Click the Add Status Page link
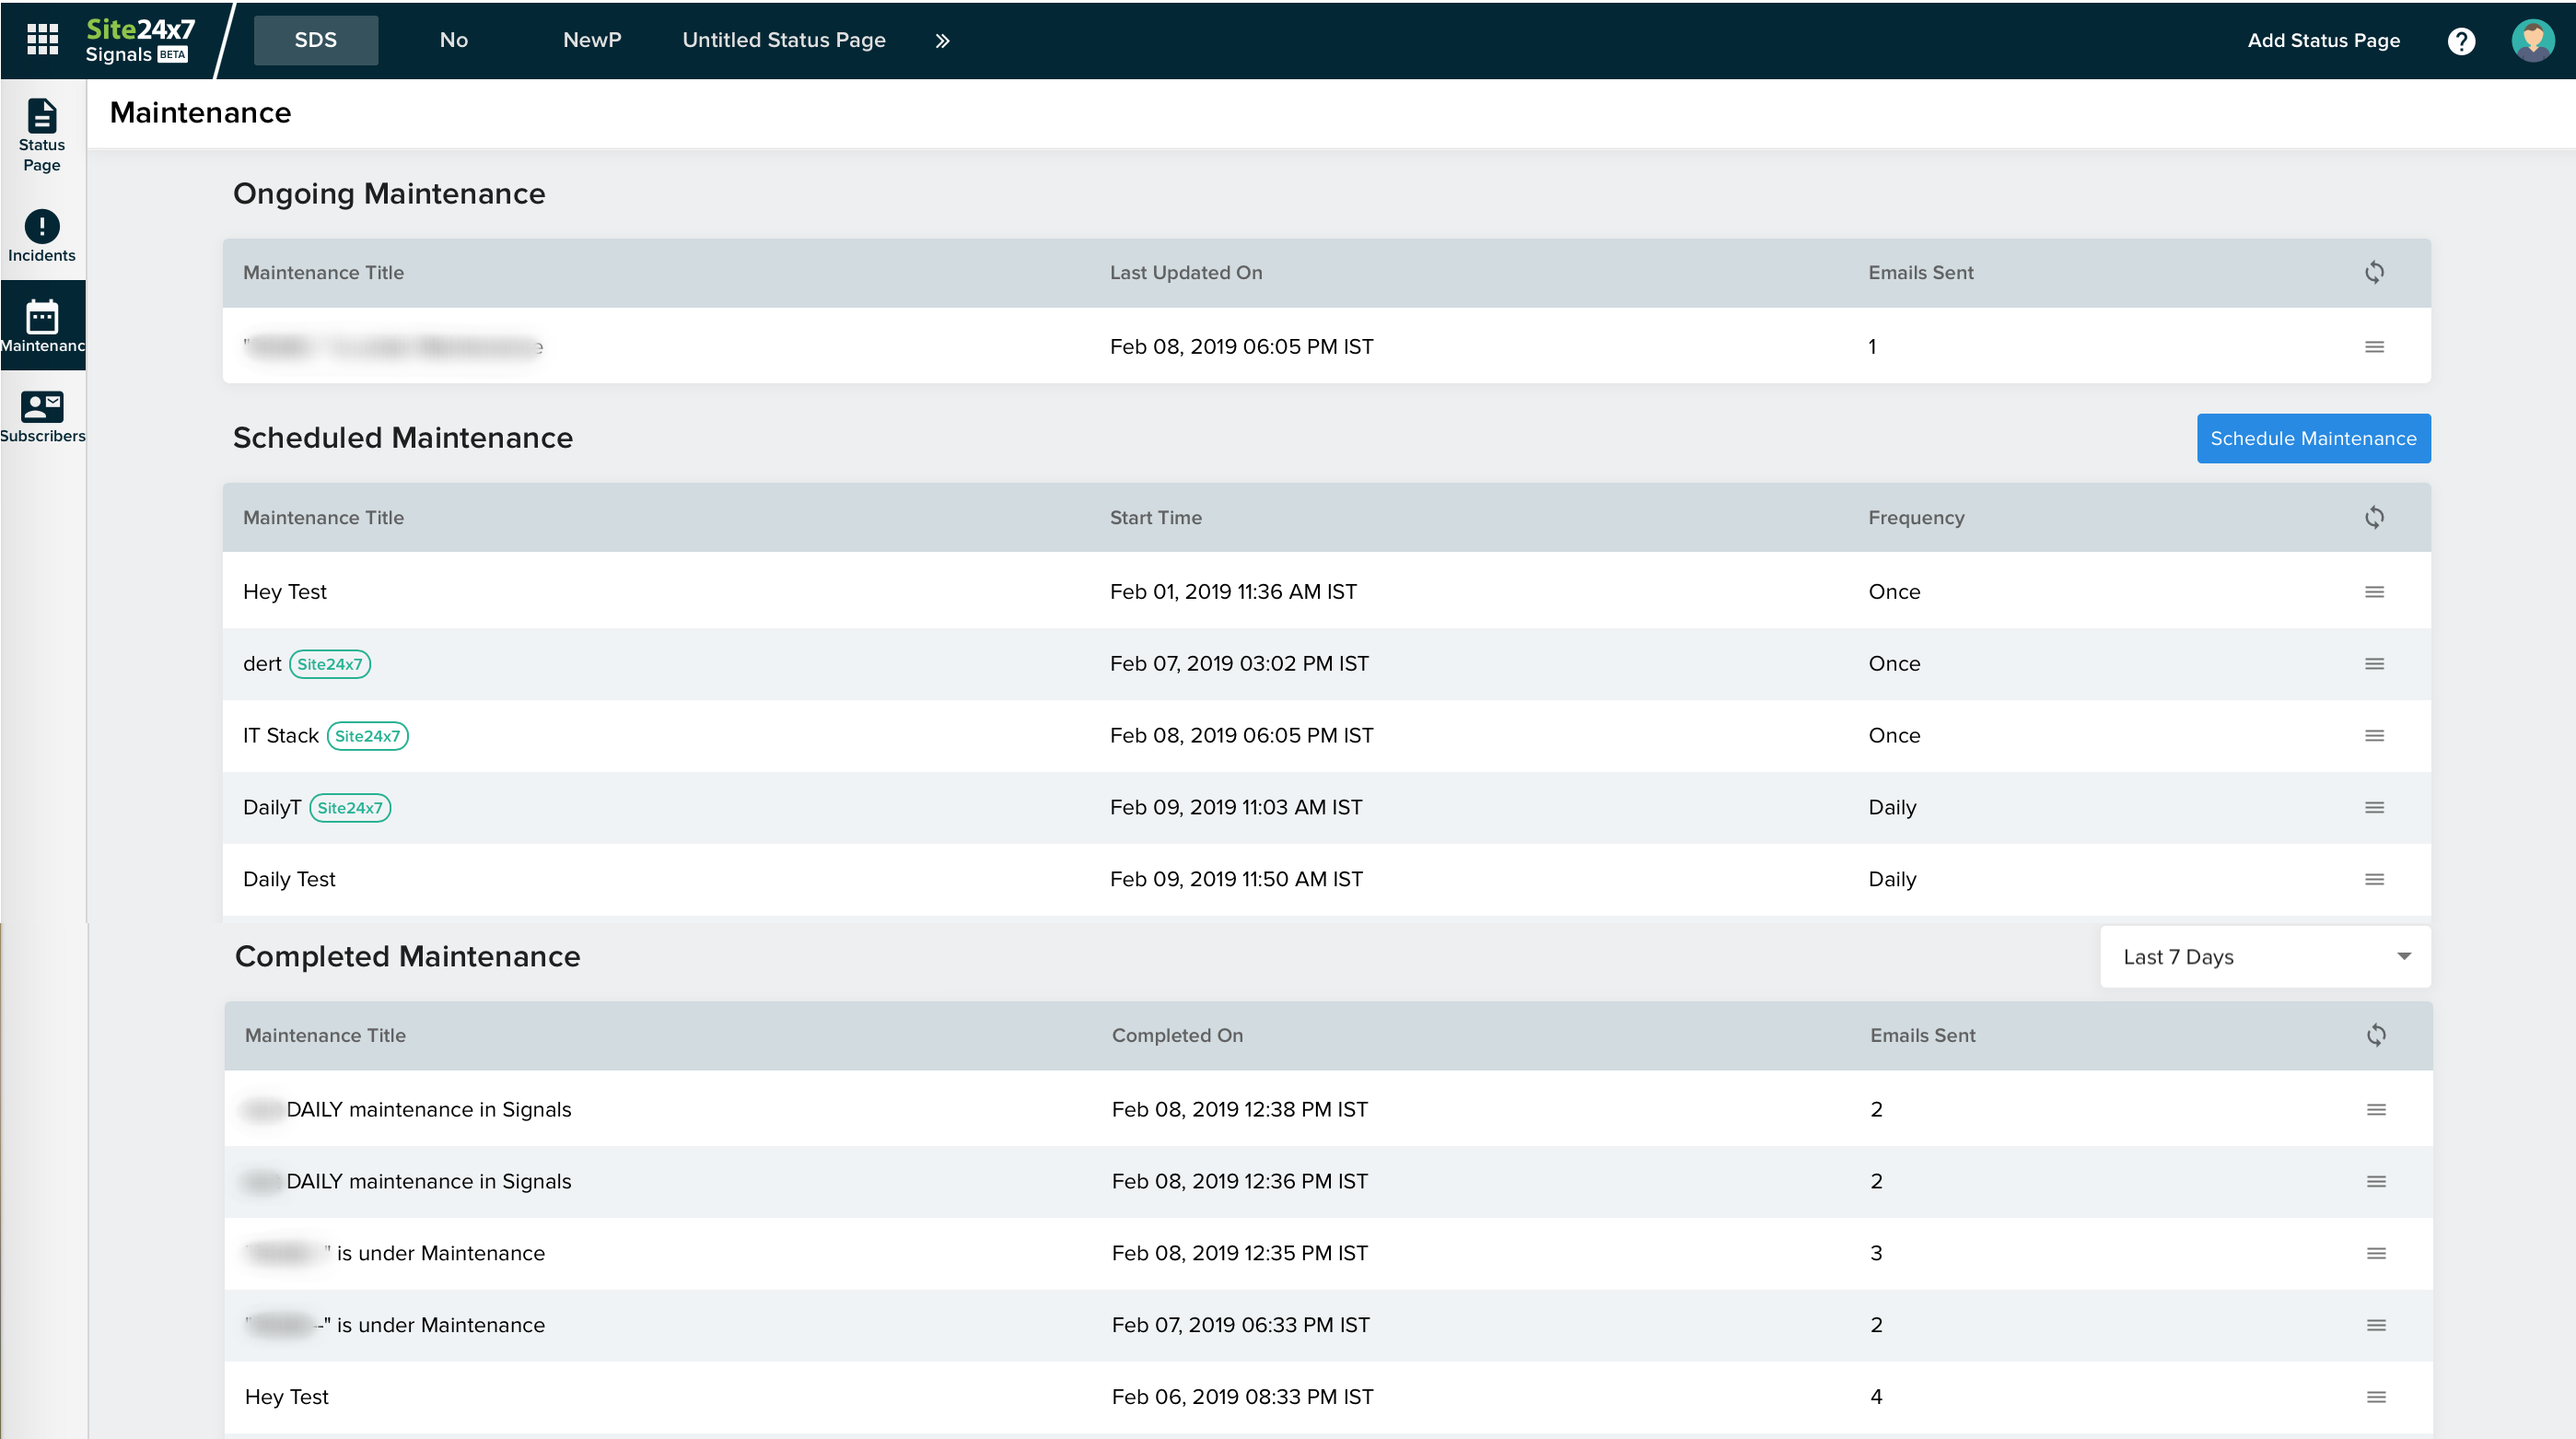2576x1439 pixels. 2323,41
